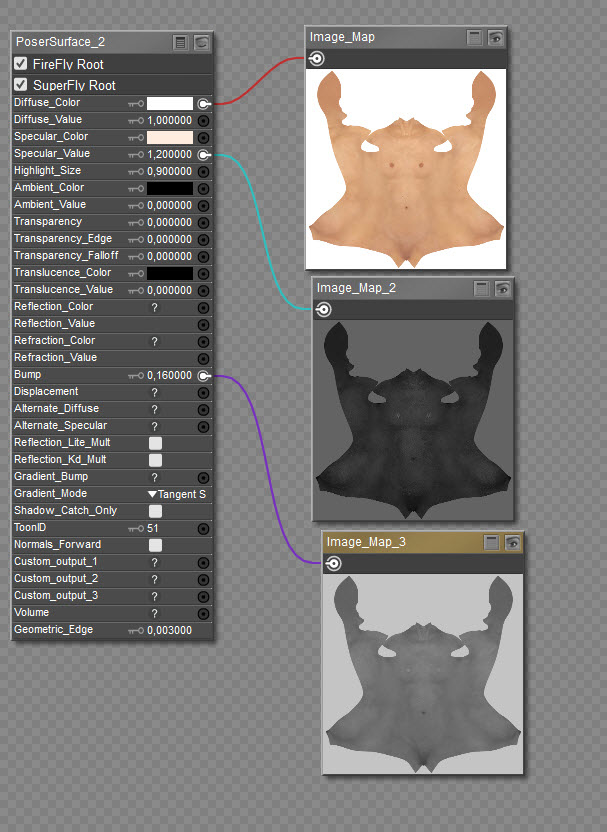
Task: Edit Highlight_Size field 0,900000
Action: click(170, 171)
